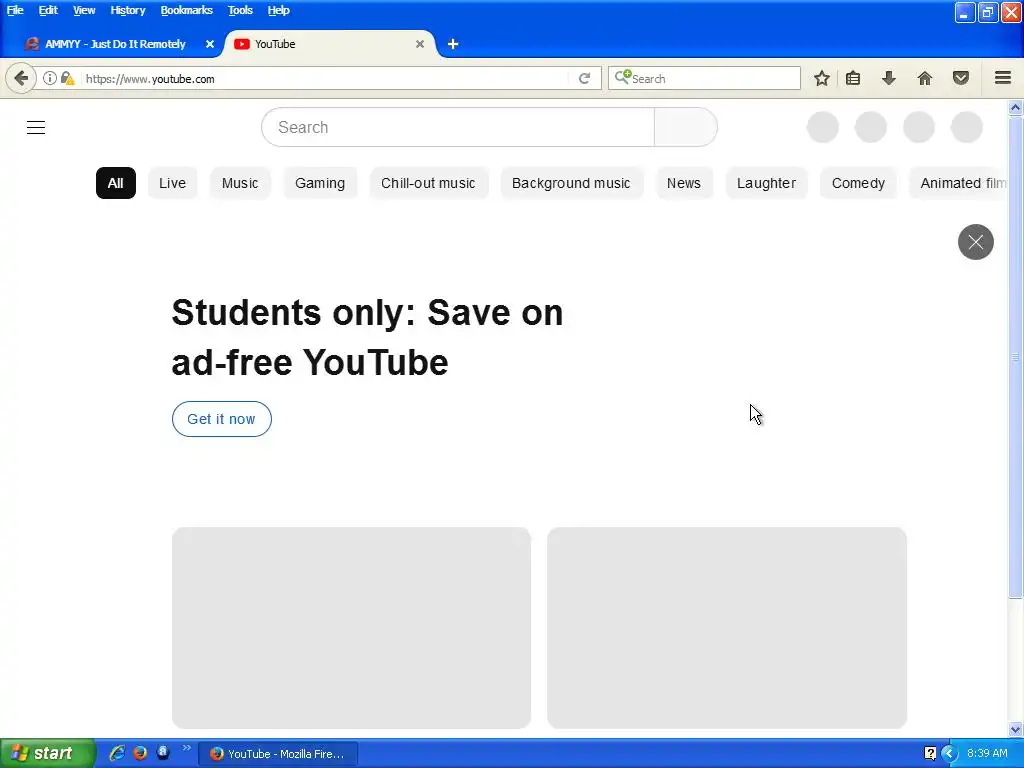Focus the YouTube Search field
This screenshot has height=768, width=1024.
coord(458,127)
